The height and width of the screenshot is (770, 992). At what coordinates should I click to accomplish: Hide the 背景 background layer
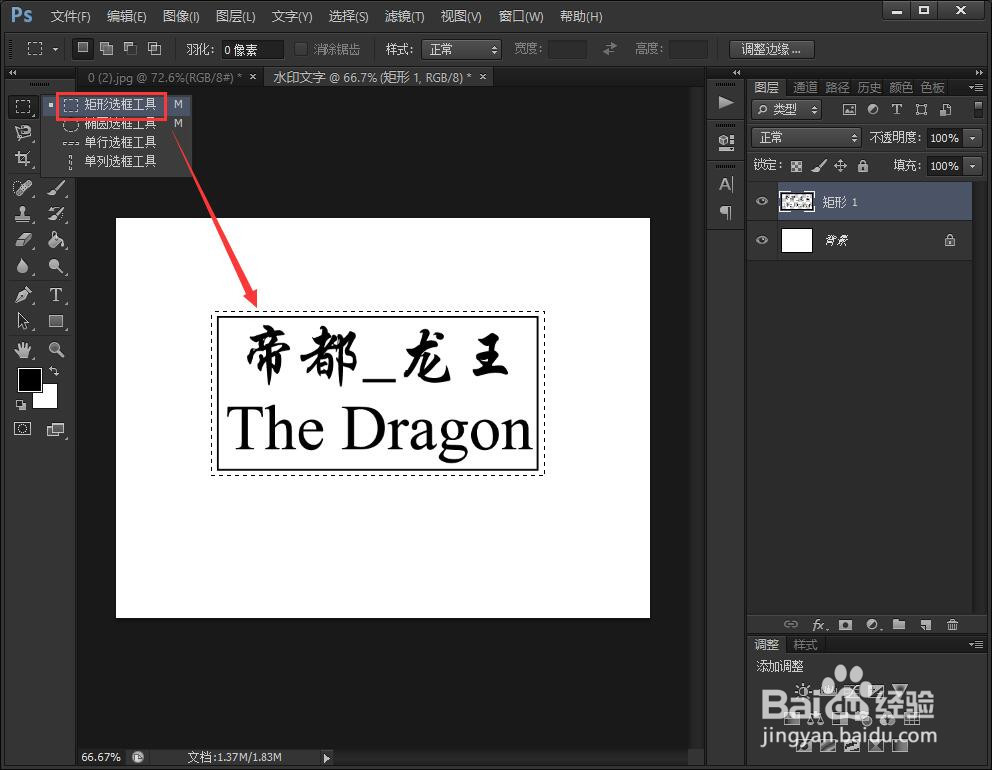click(762, 239)
